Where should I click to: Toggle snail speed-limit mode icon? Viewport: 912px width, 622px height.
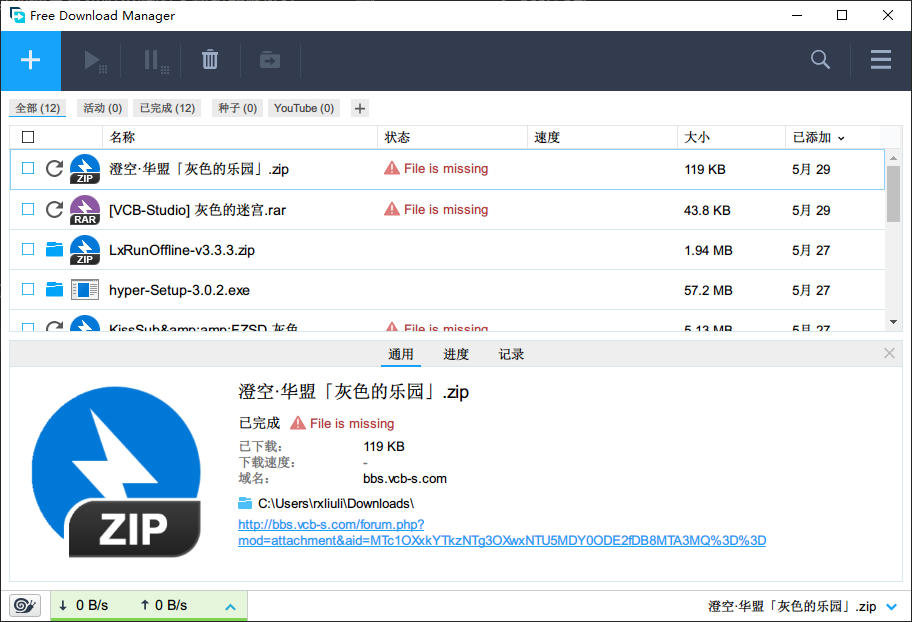click(x=25, y=606)
